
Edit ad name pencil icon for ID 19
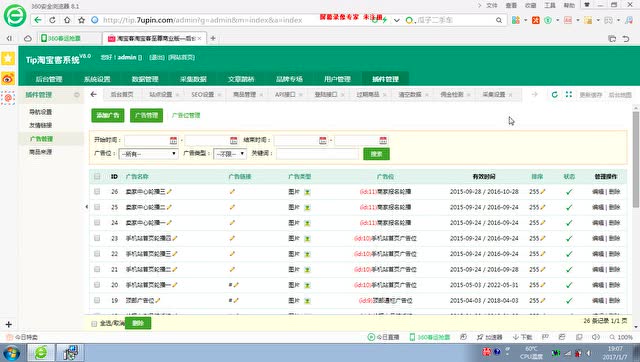pos(158,300)
